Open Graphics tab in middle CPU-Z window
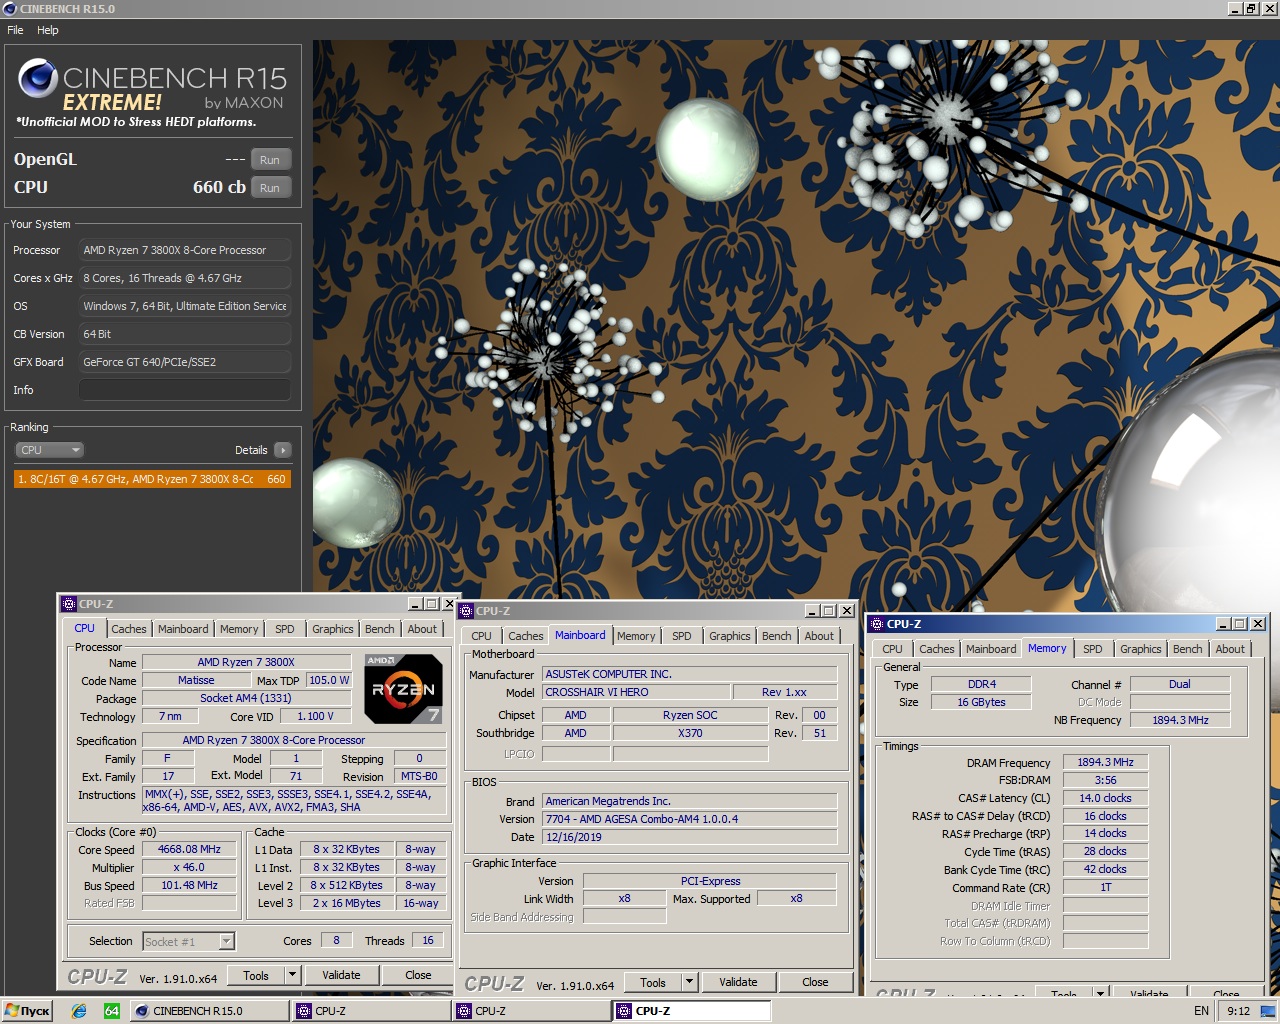1280x1024 pixels. click(x=730, y=636)
